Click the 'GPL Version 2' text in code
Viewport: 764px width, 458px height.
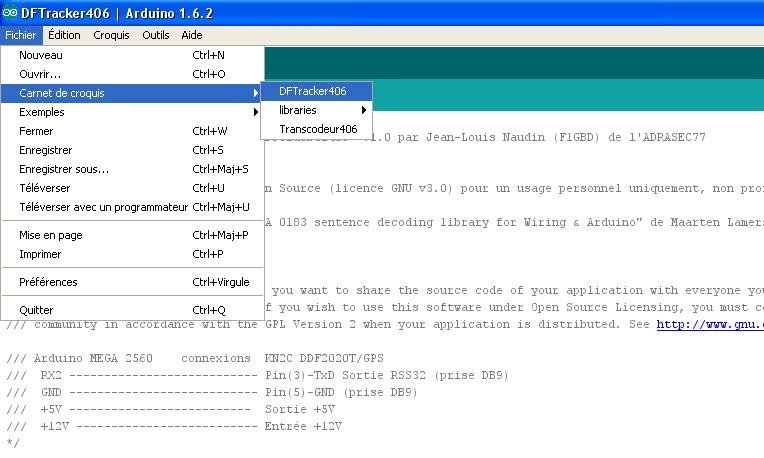(310, 324)
